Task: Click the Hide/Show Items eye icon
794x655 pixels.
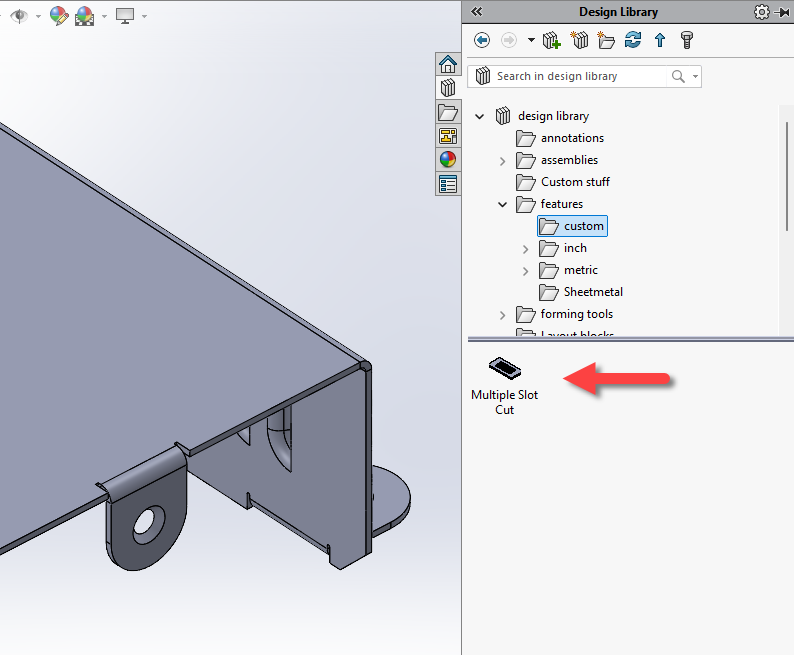Action: click(19, 16)
